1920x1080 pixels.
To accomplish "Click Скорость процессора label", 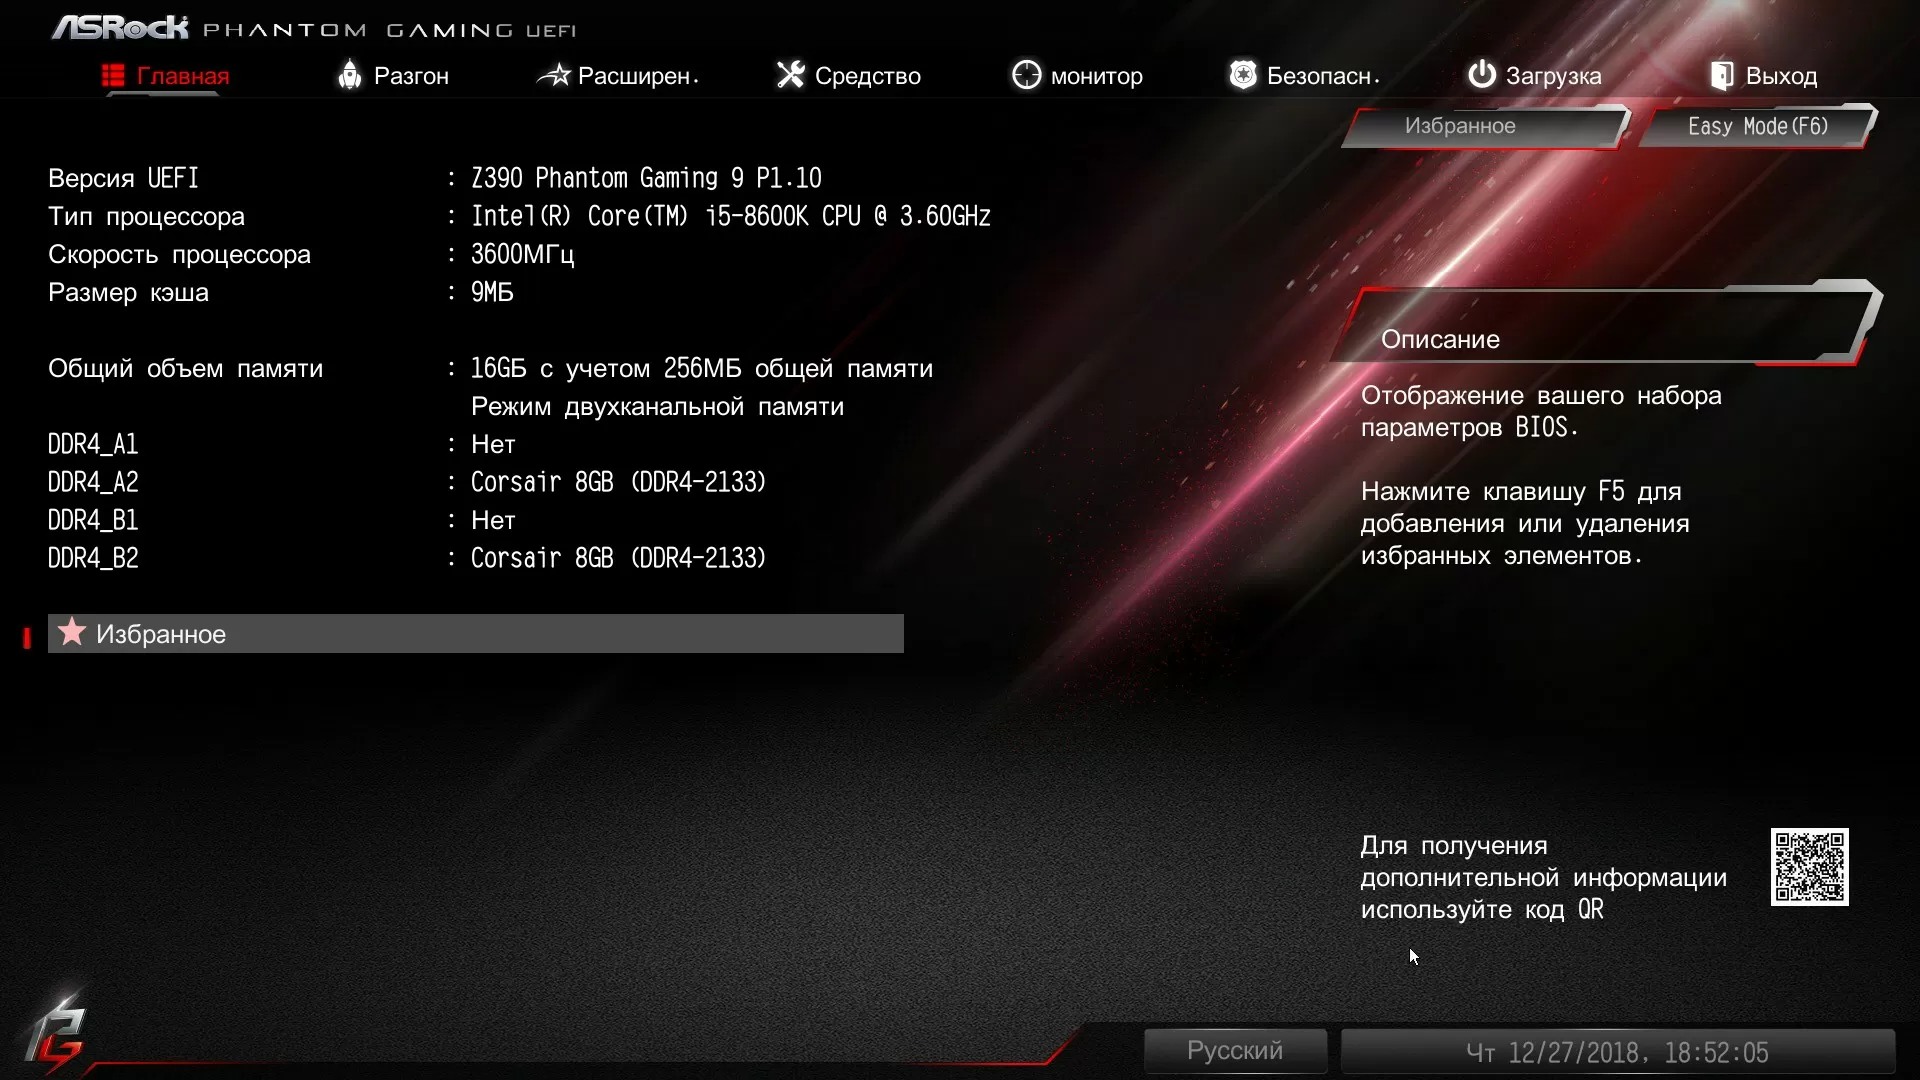I will [x=179, y=254].
